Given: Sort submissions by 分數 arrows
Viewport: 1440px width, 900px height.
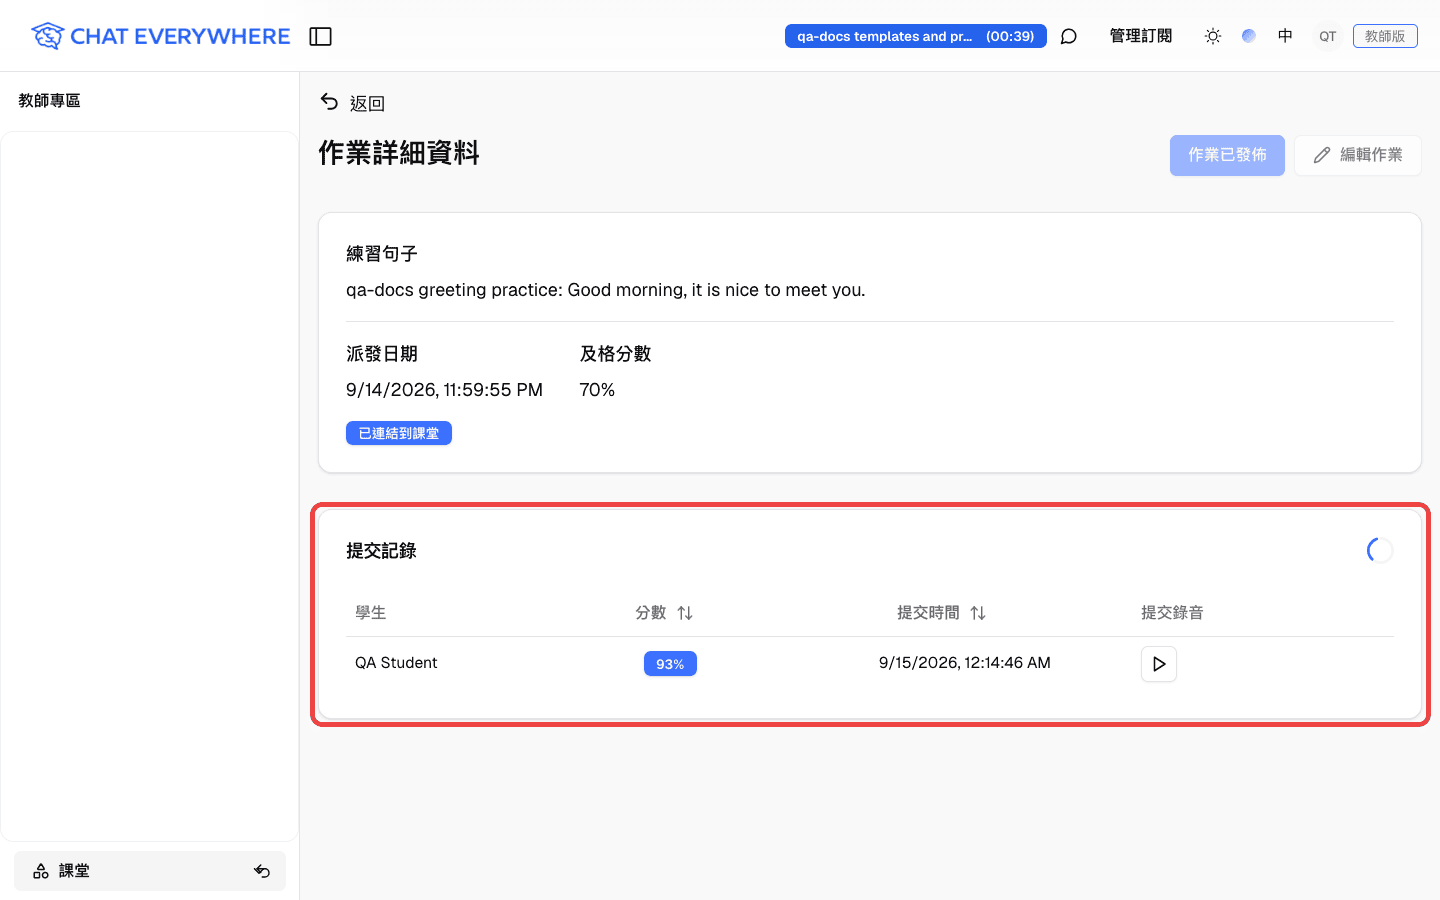Looking at the screenshot, I should point(685,613).
